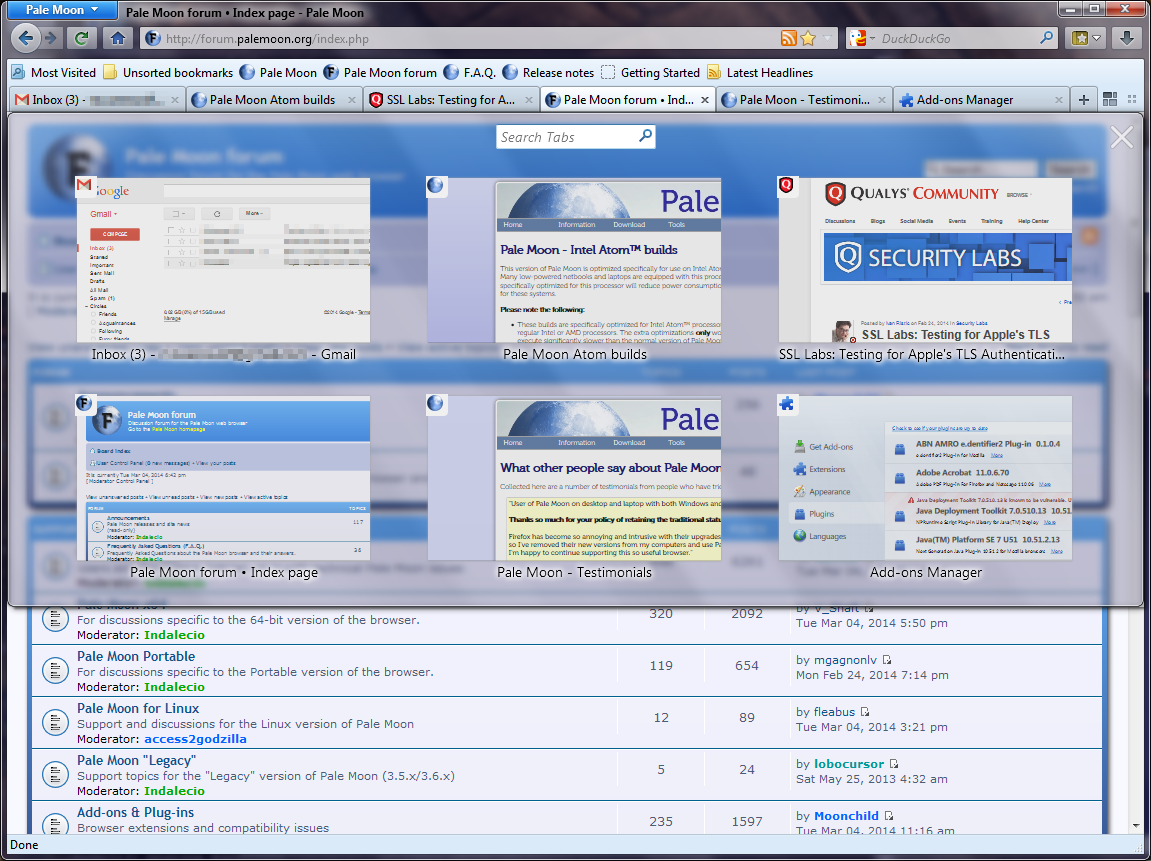Expand the bookmarks dropdown arrow
The height and width of the screenshot is (861, 1151).
(x=1098, y=38)
